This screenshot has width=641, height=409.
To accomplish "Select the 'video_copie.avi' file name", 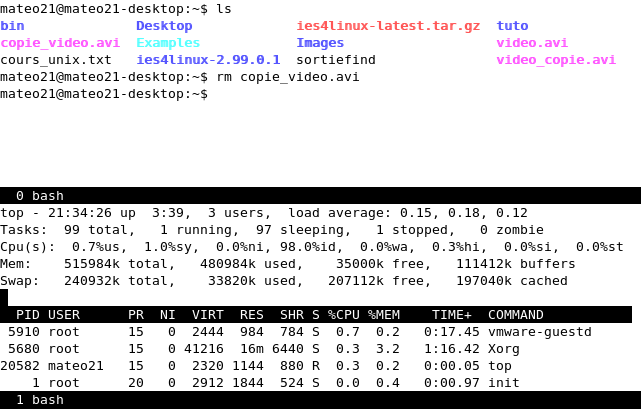I will click(556, 60).
